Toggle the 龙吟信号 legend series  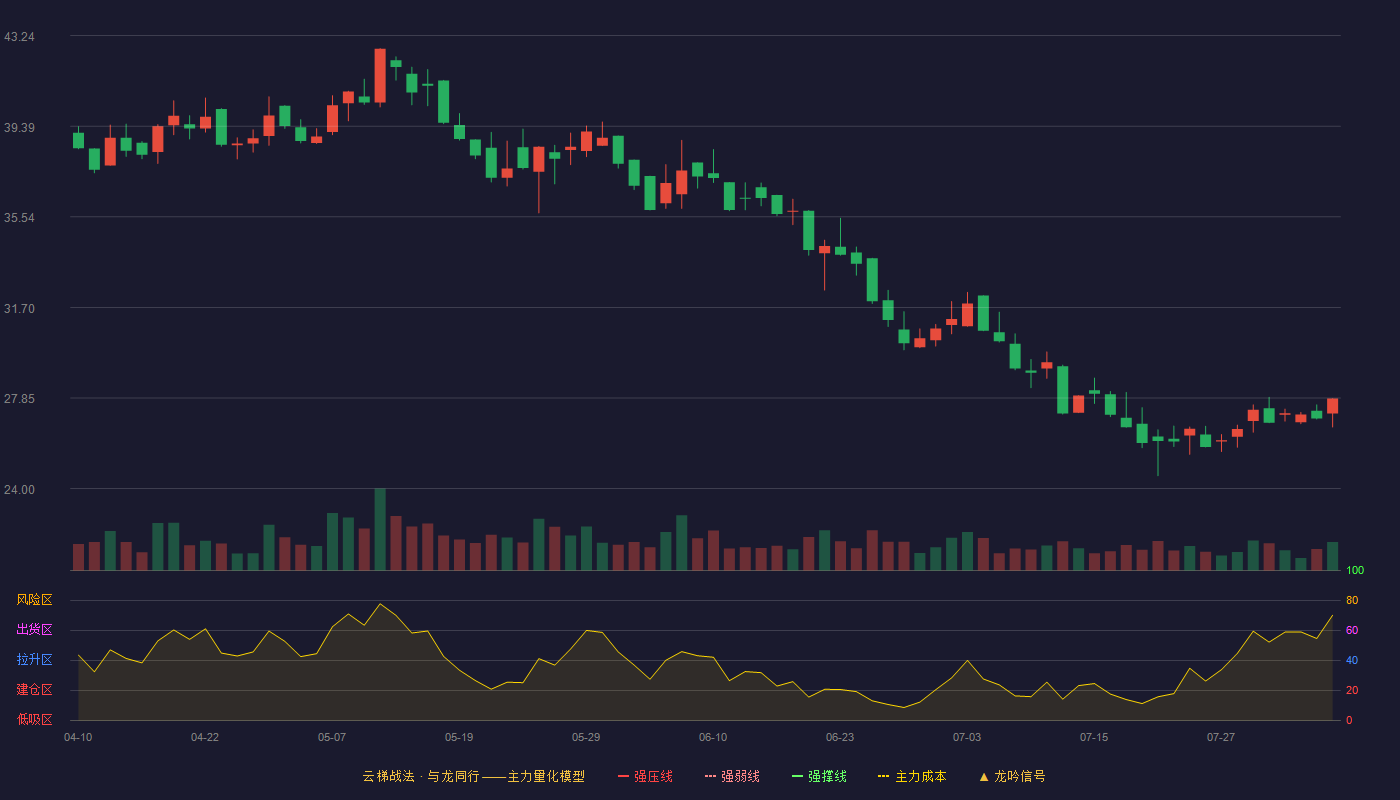click(x=1012, y=776)
